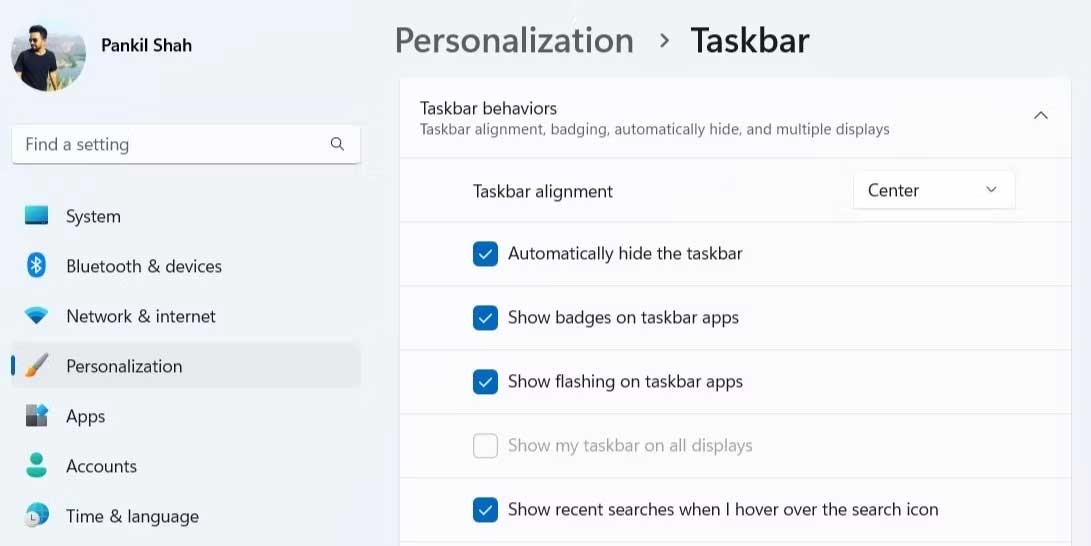
Task: Open Bluetooth & devices settings
Action: [143, 266]
